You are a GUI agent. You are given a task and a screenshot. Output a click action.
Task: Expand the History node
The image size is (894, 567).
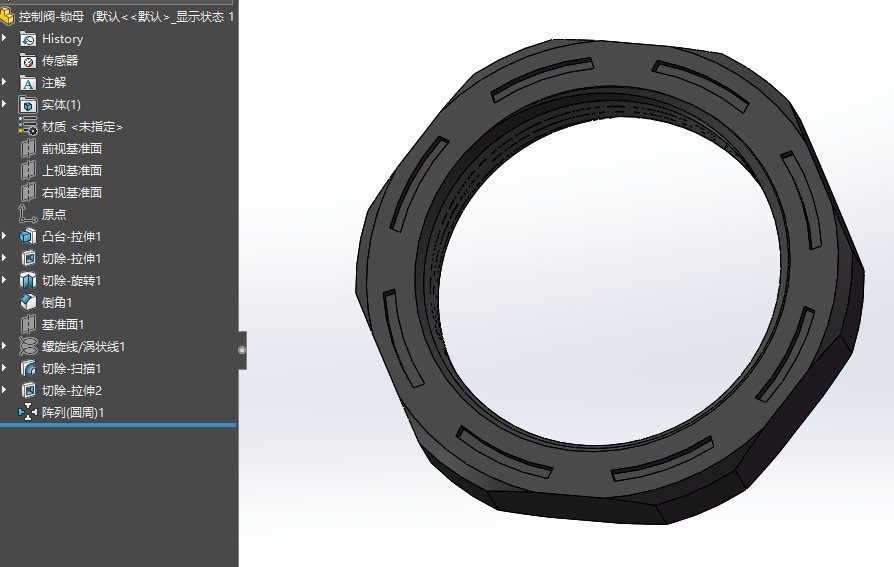pos(5,38)
